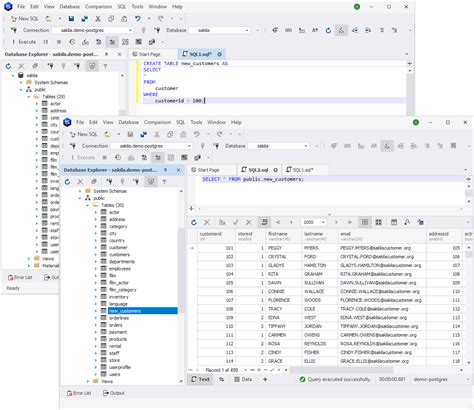The image size is (474, 410).
Task: Click the Undo icon in the back window
Action: click(138, 19)
